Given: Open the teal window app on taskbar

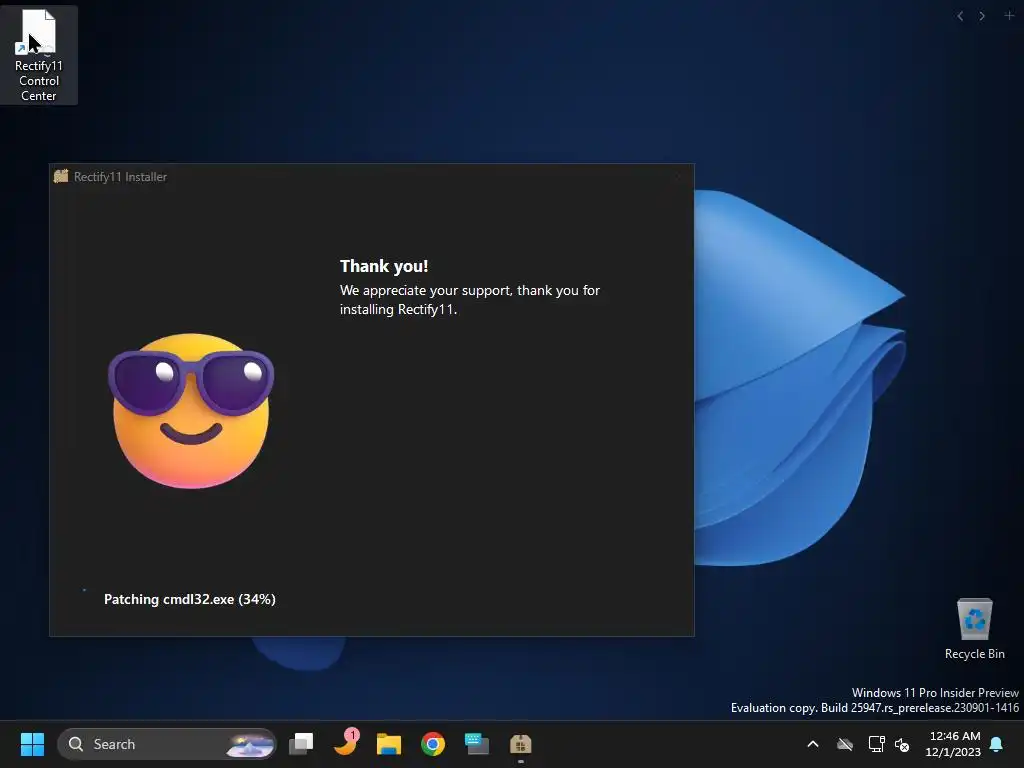Looking at the screenshot, I should 477,744.
